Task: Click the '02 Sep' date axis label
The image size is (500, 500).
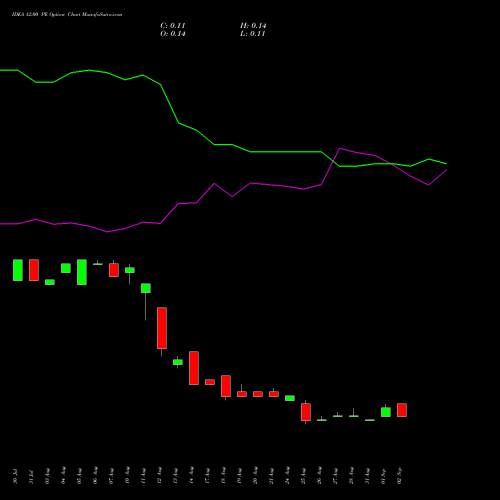Action: tap(399, 476)
